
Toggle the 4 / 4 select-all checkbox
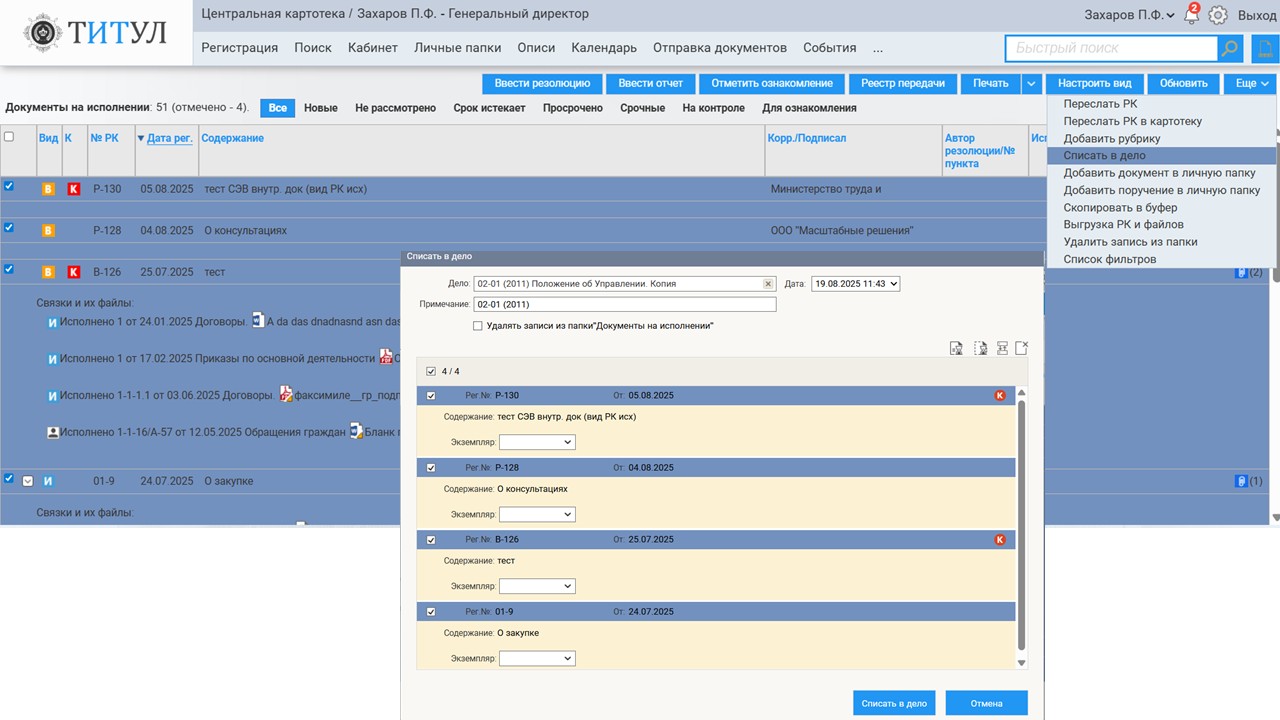pos(431,372)
